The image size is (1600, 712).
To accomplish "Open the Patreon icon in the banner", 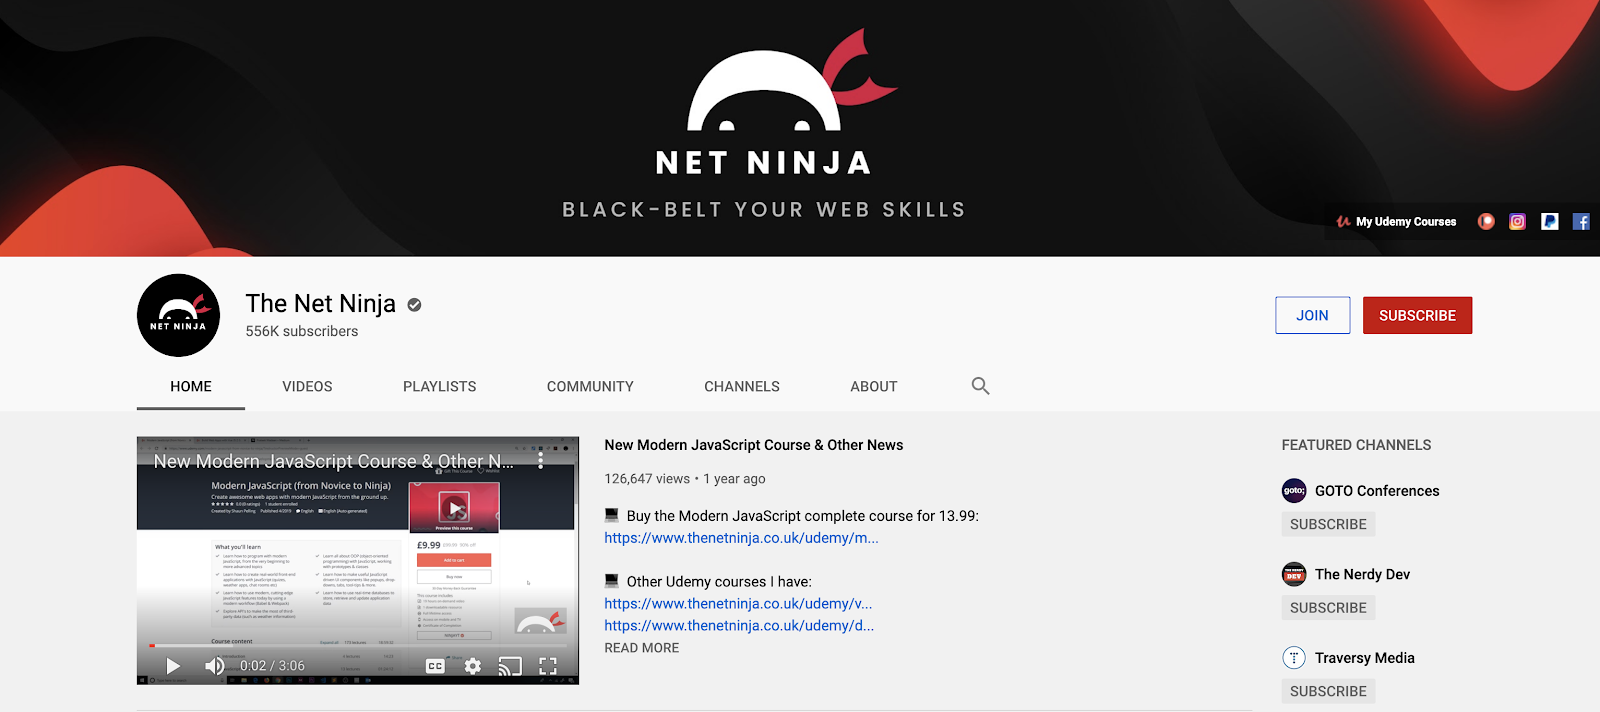I will pyautogui.click(x=1486, y=222).
